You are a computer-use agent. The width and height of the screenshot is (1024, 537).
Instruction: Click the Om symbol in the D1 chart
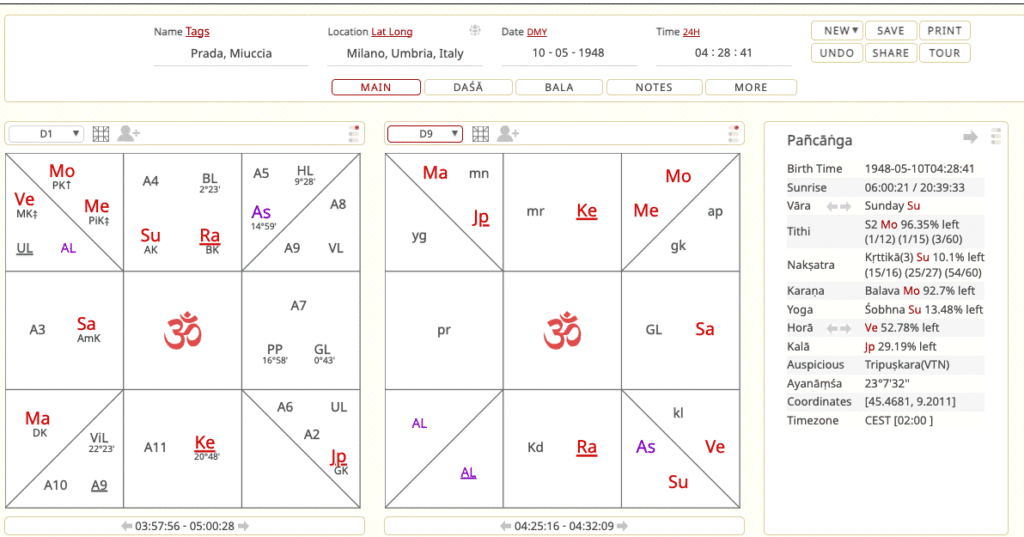pyautogui.click(x=182, y=331)
